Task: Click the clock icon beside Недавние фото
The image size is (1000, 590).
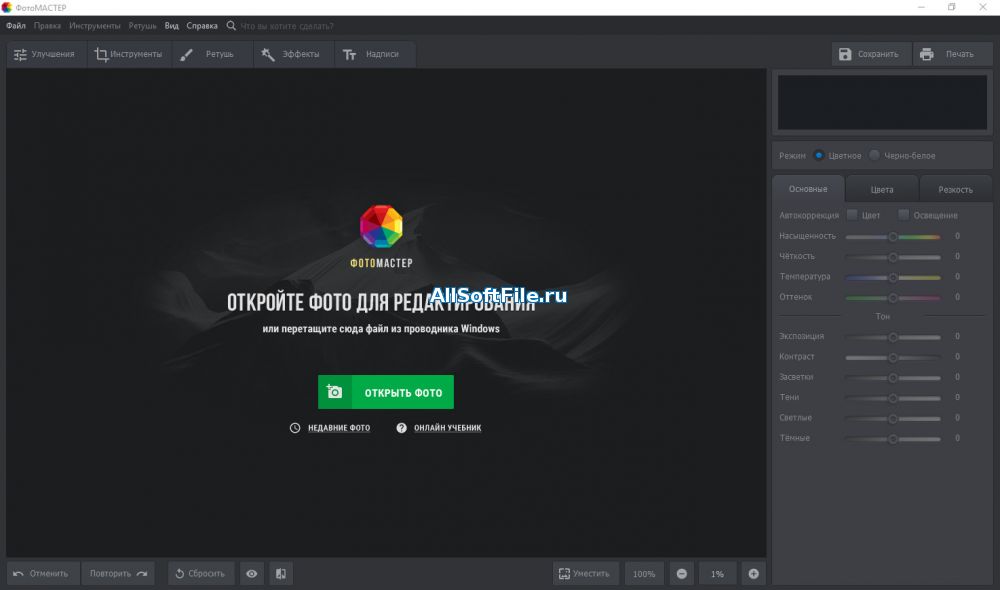Action: tap(295, 428)
